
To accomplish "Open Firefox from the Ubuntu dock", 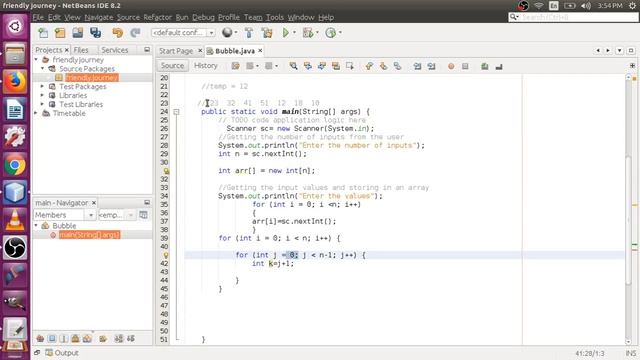I will pos(15,81).
